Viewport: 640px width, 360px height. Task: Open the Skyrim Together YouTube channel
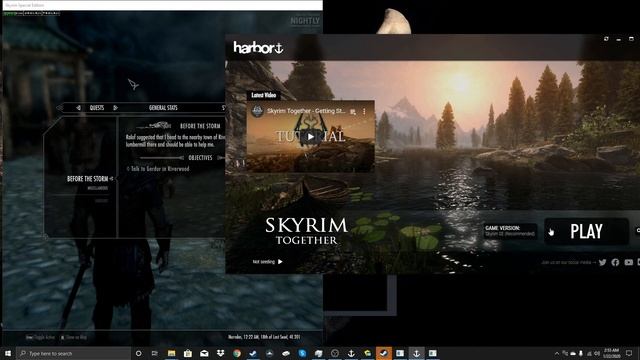pyautogui.click(x=629, y=262)
